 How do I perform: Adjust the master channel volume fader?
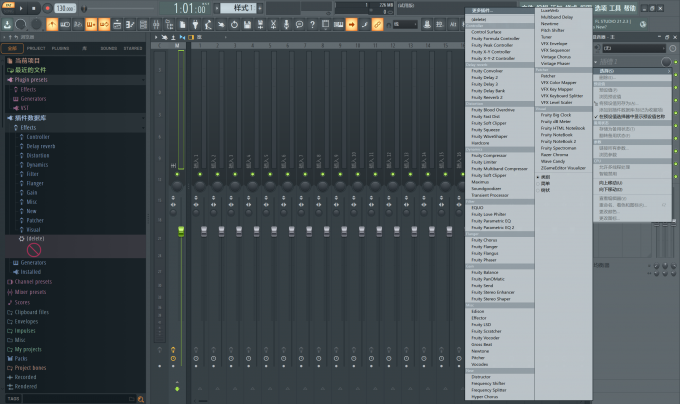(x=181, y=231)
